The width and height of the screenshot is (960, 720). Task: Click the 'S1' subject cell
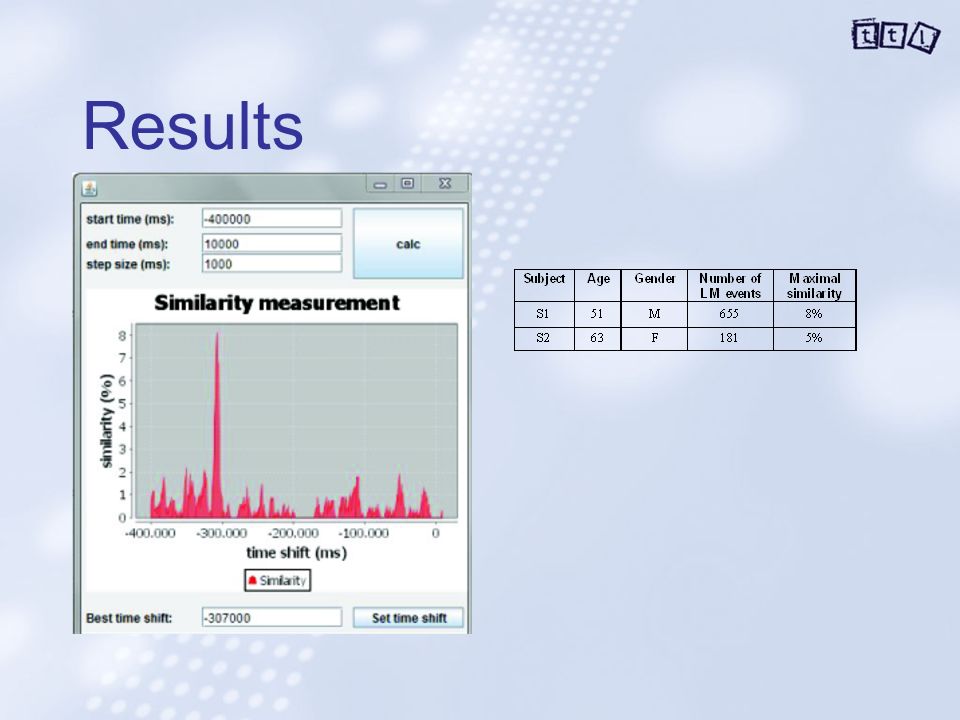tap(542, 313)
